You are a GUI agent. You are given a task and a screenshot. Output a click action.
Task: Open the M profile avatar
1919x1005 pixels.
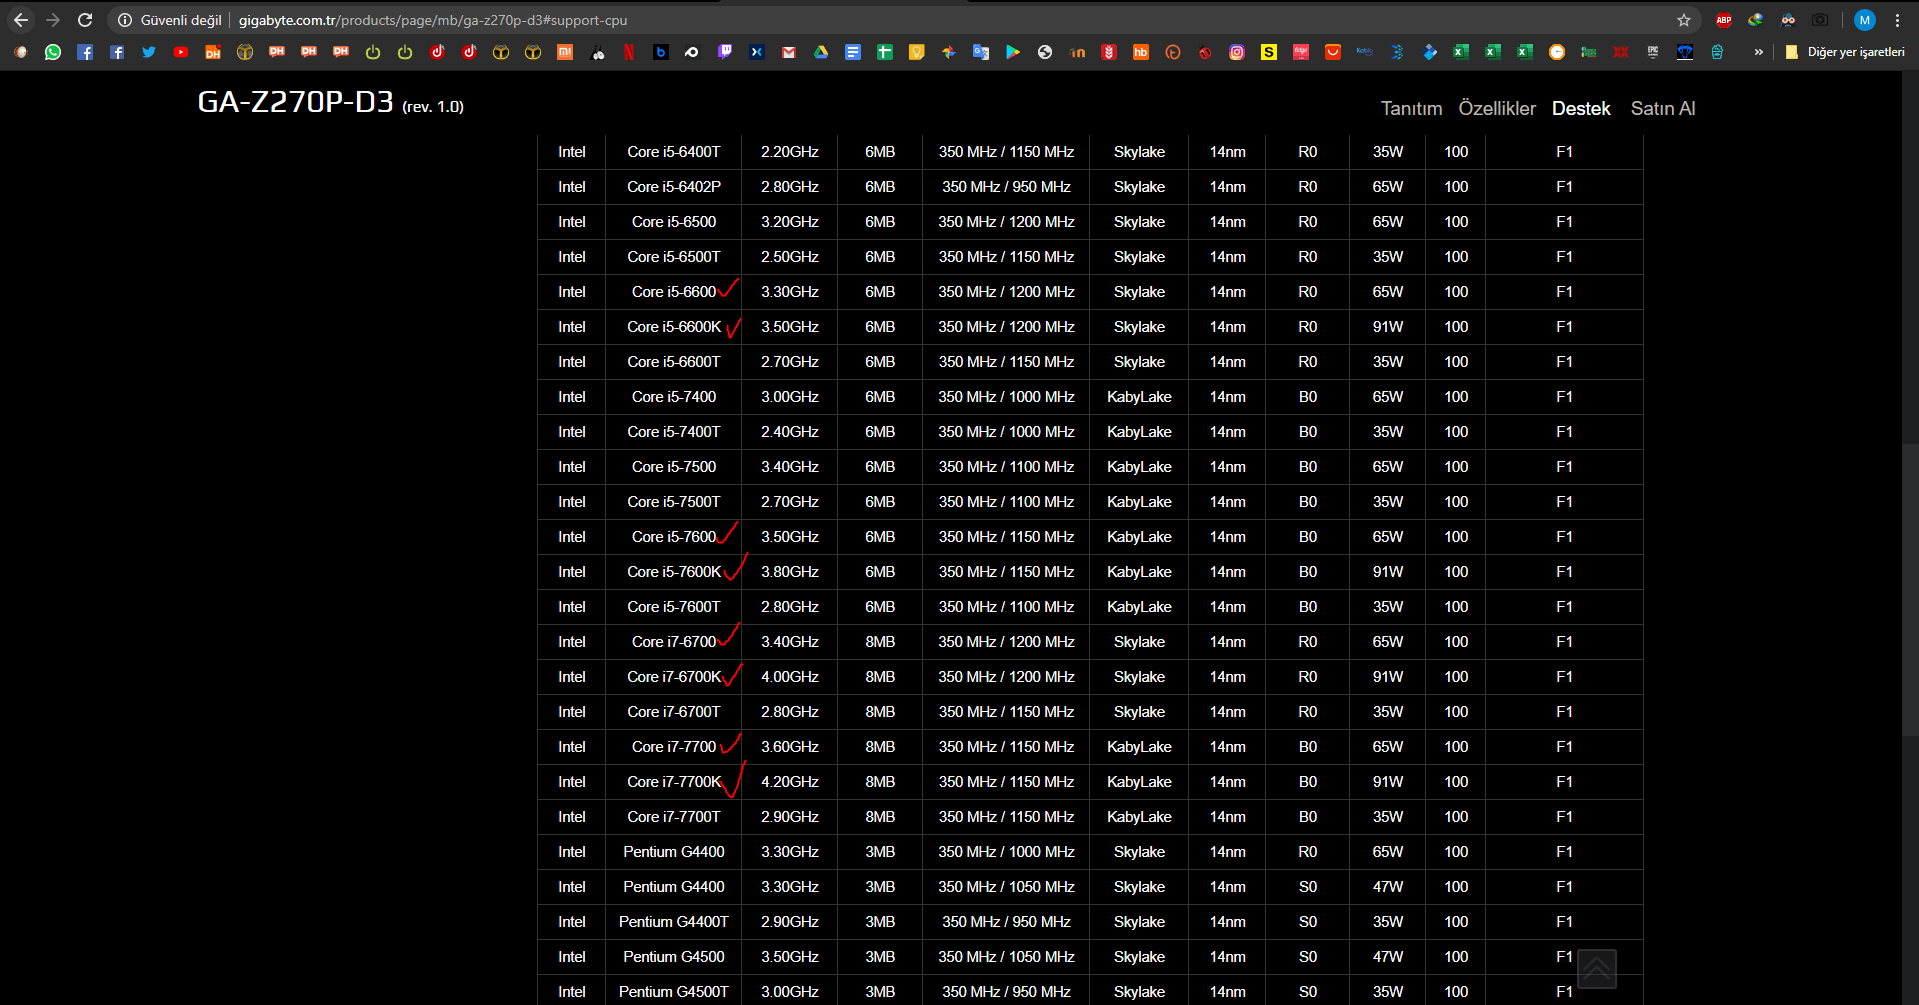tap(1865, 20)
